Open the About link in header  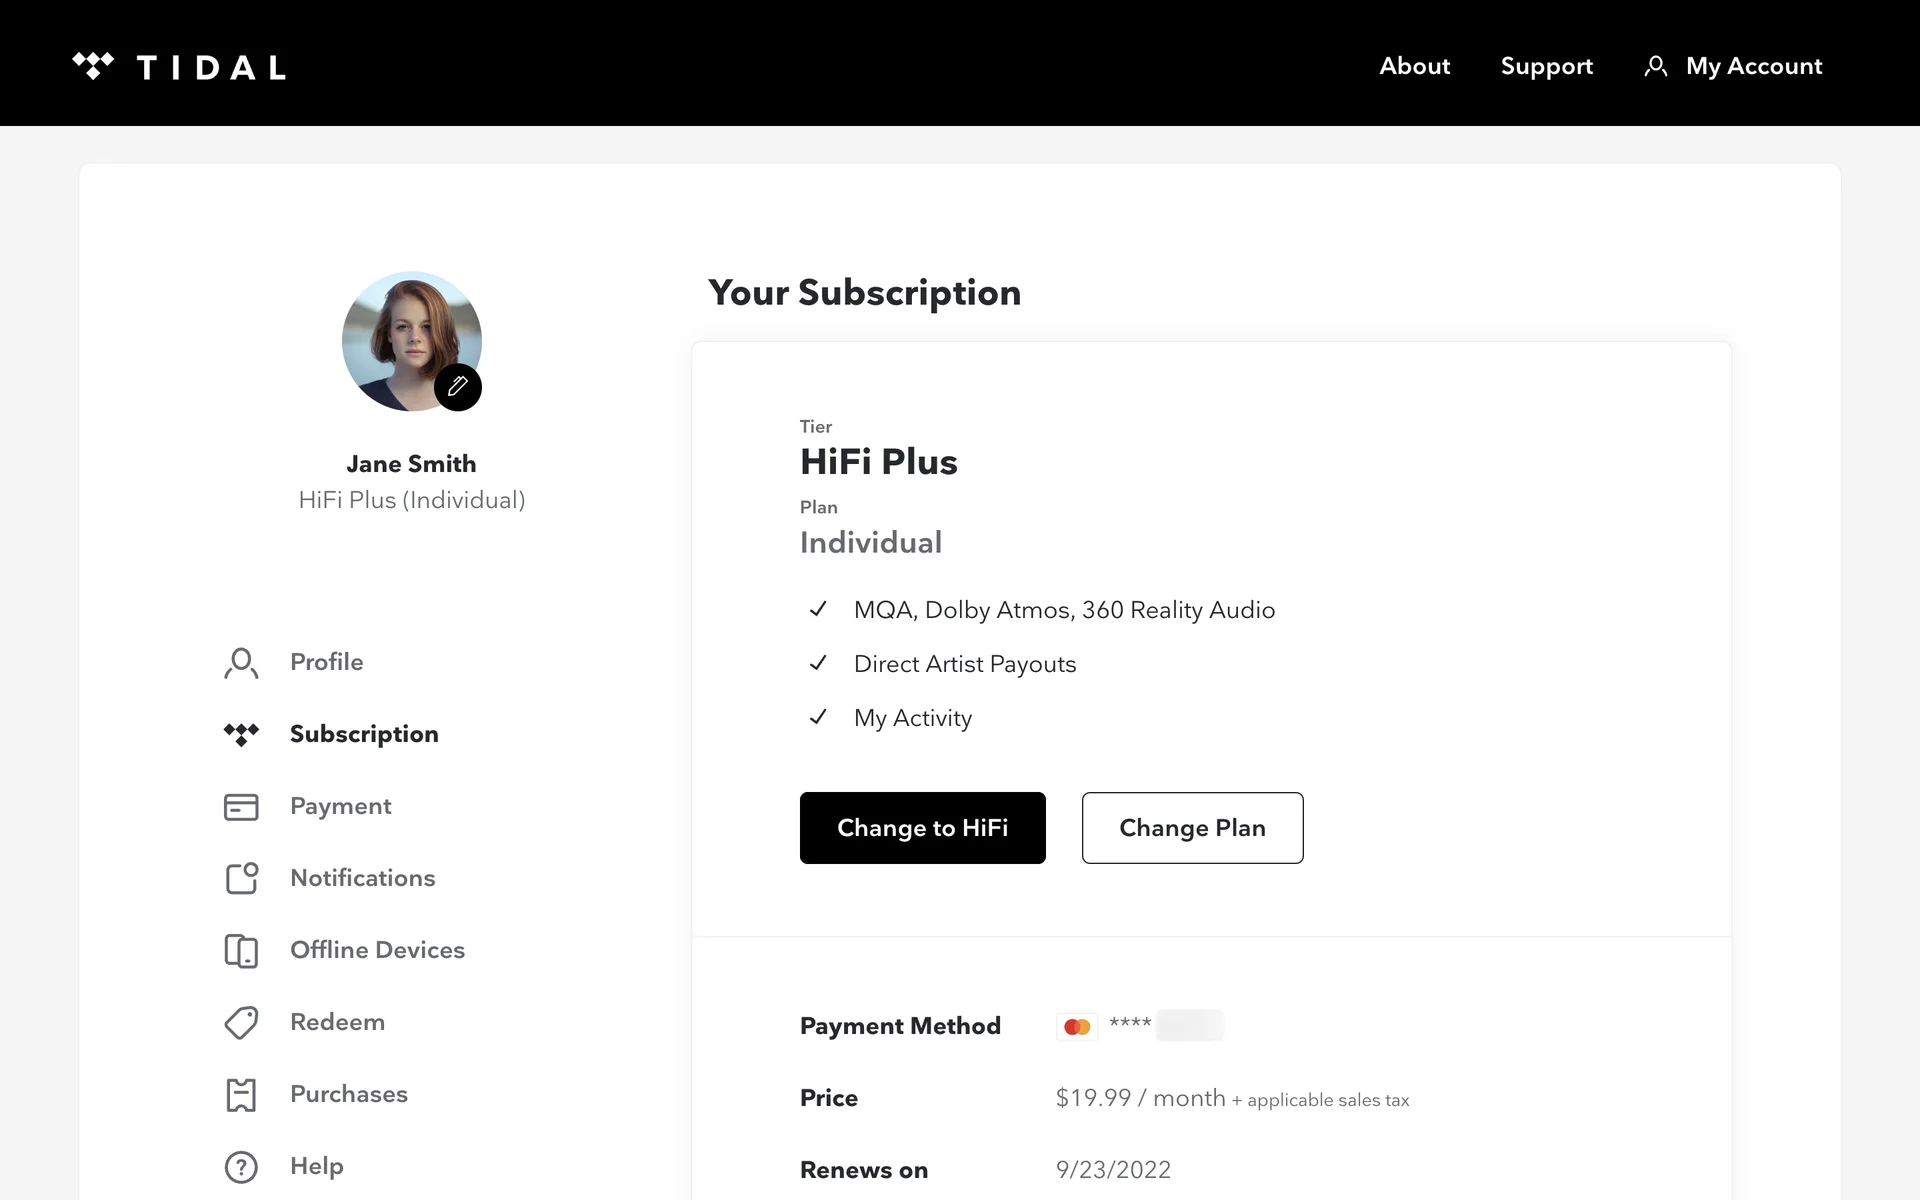[1414, 66]
